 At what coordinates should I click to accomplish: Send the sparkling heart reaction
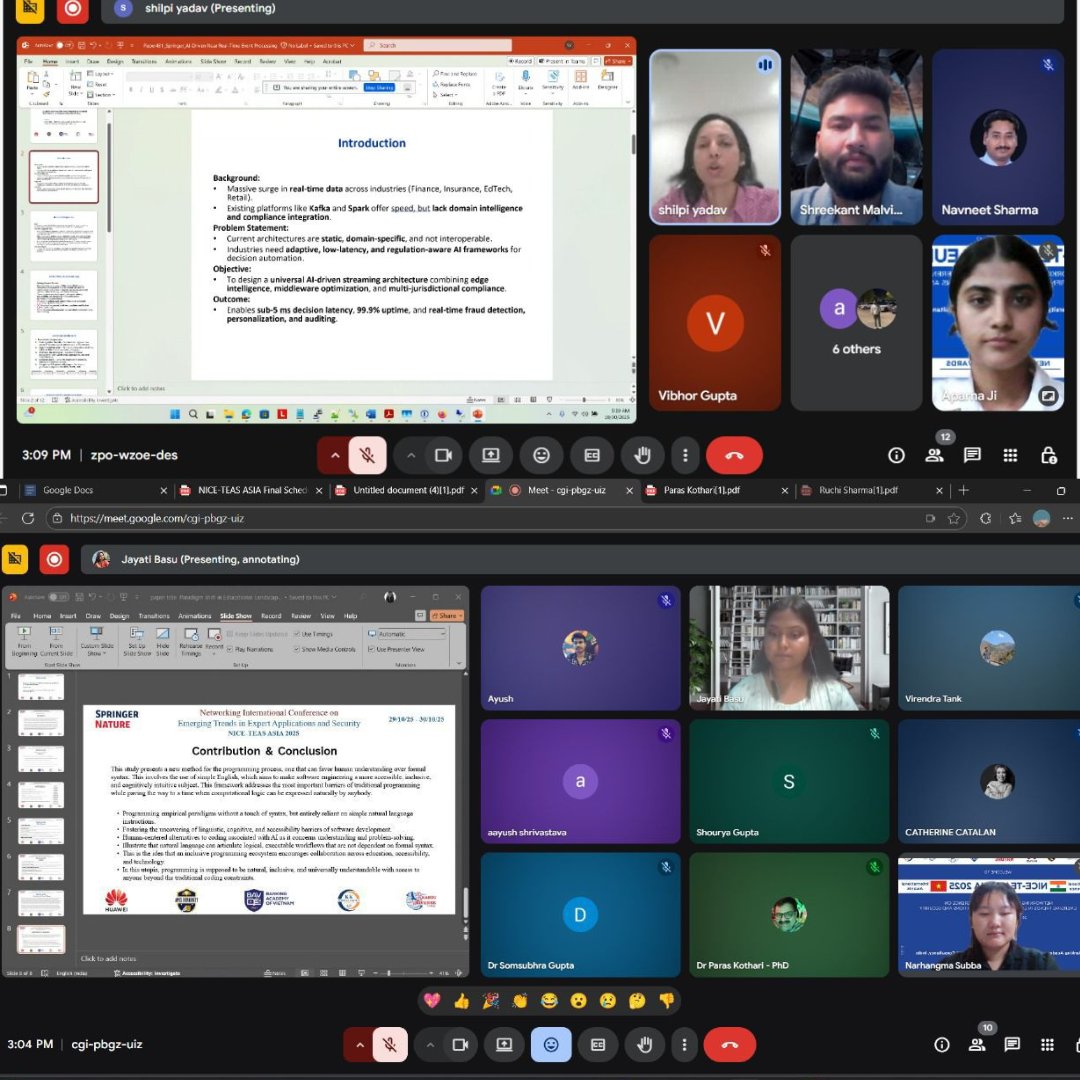[x=432, y=1001]
